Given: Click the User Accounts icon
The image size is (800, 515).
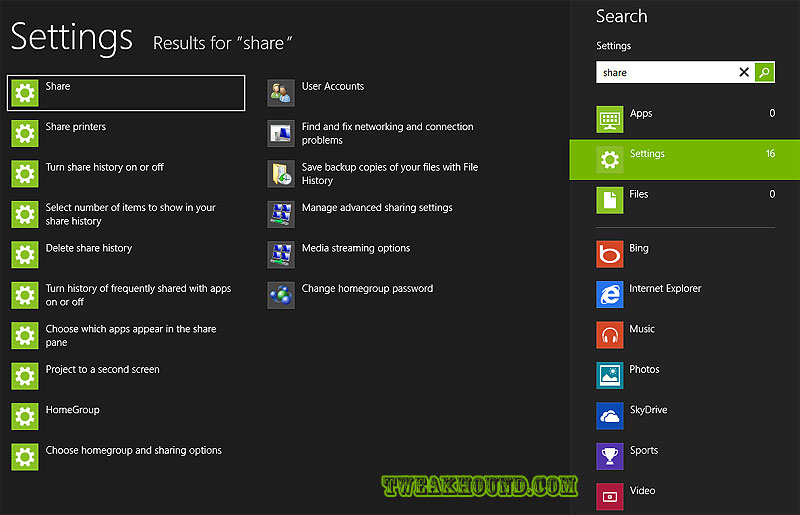Looking at the screenshot, I should tap(281, 93).
